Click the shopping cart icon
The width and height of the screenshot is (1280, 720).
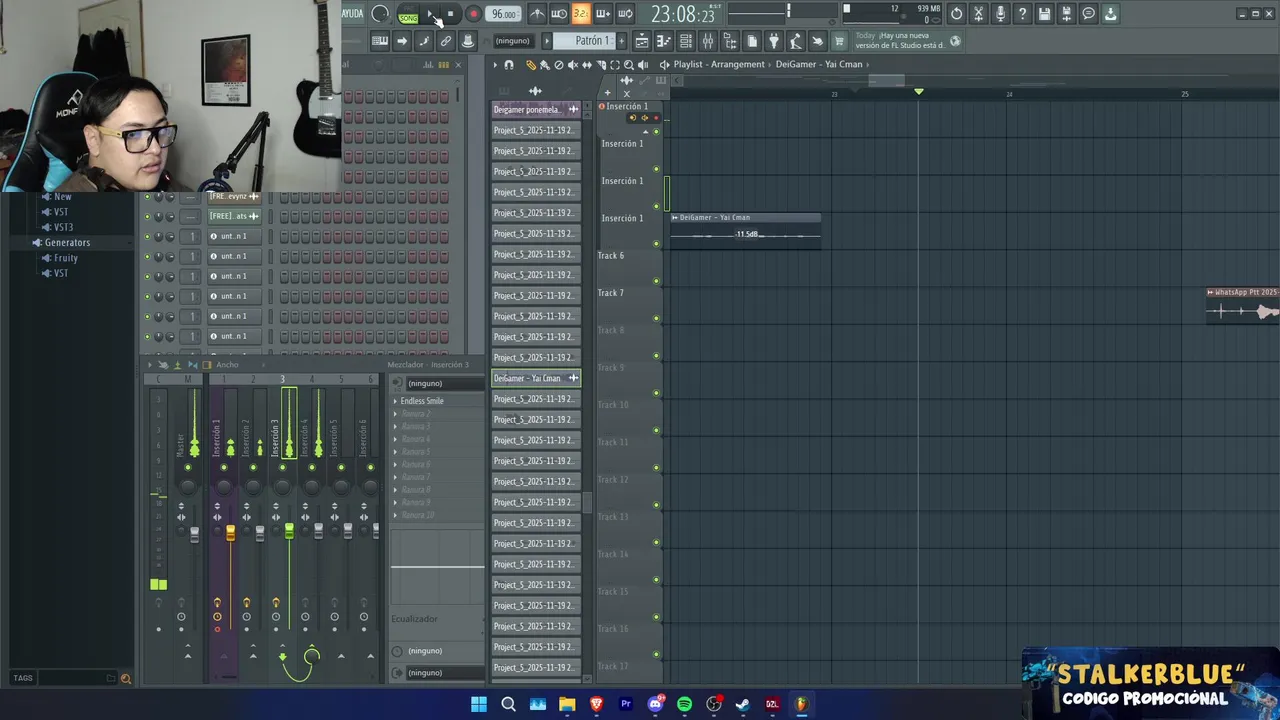click(839, 41)
